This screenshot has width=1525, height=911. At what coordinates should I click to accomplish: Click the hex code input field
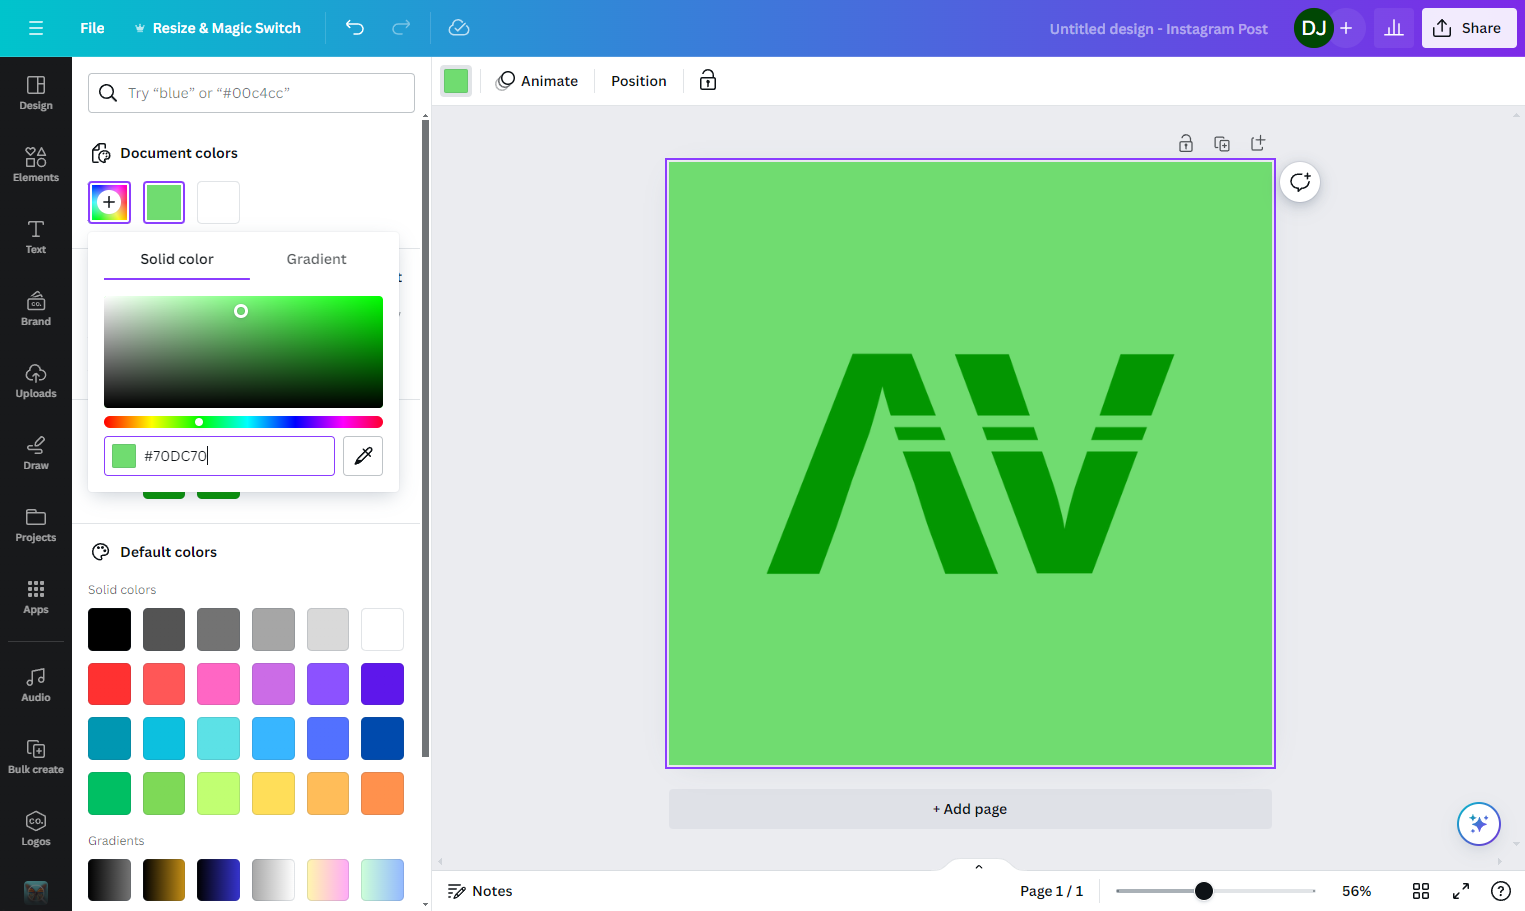[x=219, y=456]
